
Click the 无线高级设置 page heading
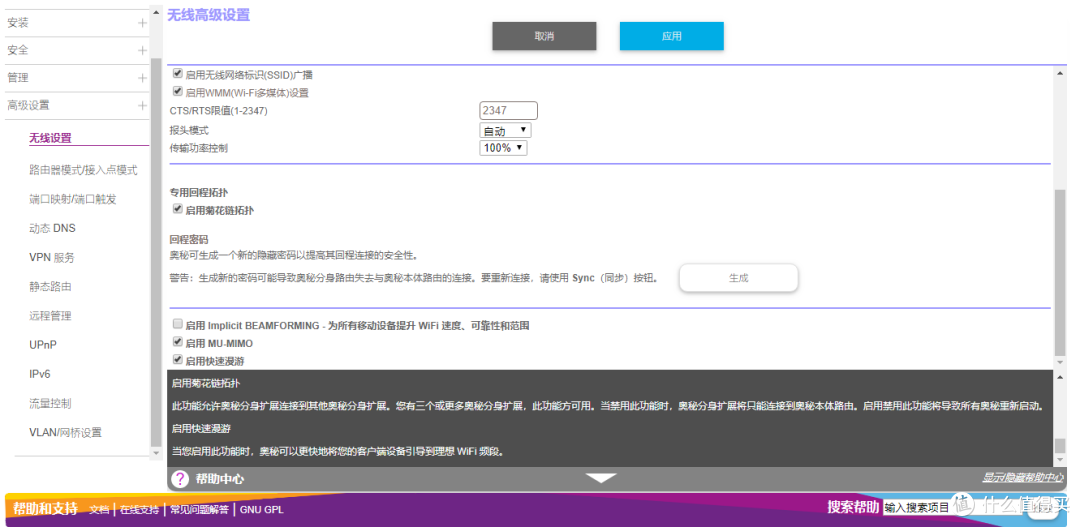tap(209, 14)
